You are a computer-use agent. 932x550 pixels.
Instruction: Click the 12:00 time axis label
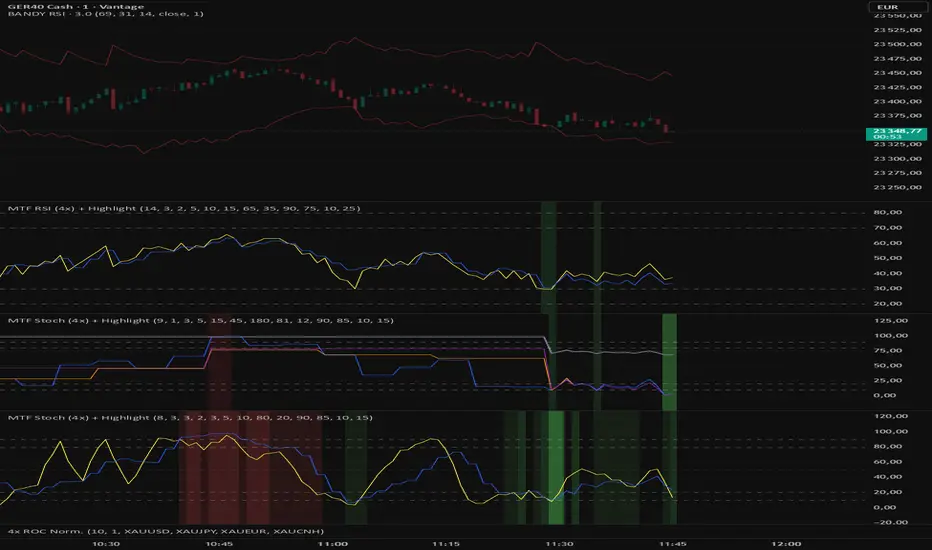click(786, 544)
